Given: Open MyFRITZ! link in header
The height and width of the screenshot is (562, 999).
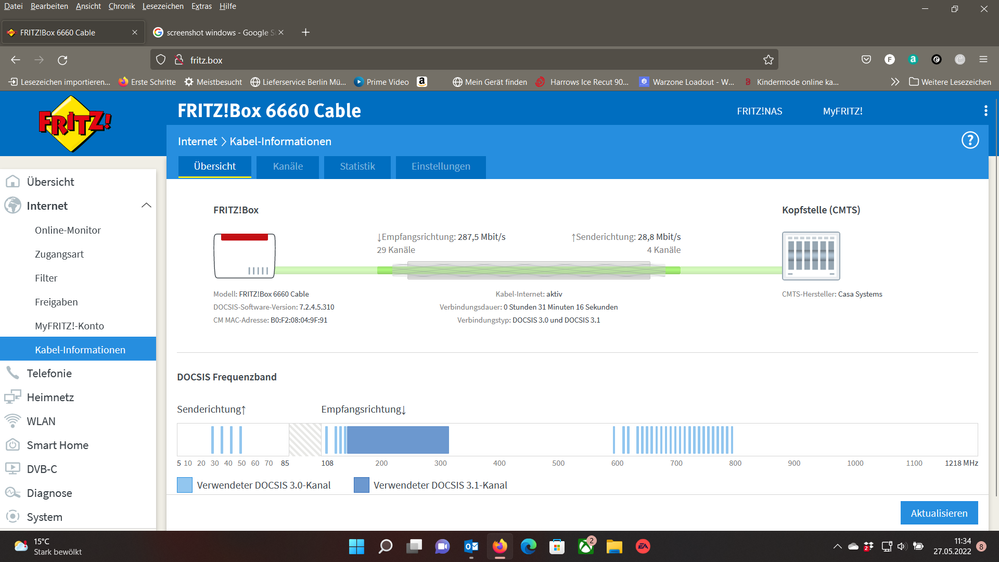Looking at the screenshot, I should (x=842, y=111).
